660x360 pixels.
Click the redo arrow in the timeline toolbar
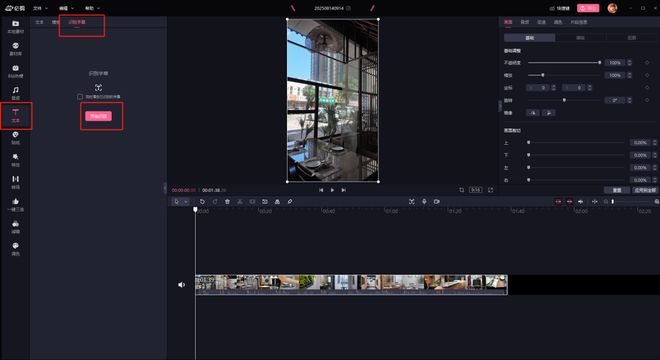(215, 202)
